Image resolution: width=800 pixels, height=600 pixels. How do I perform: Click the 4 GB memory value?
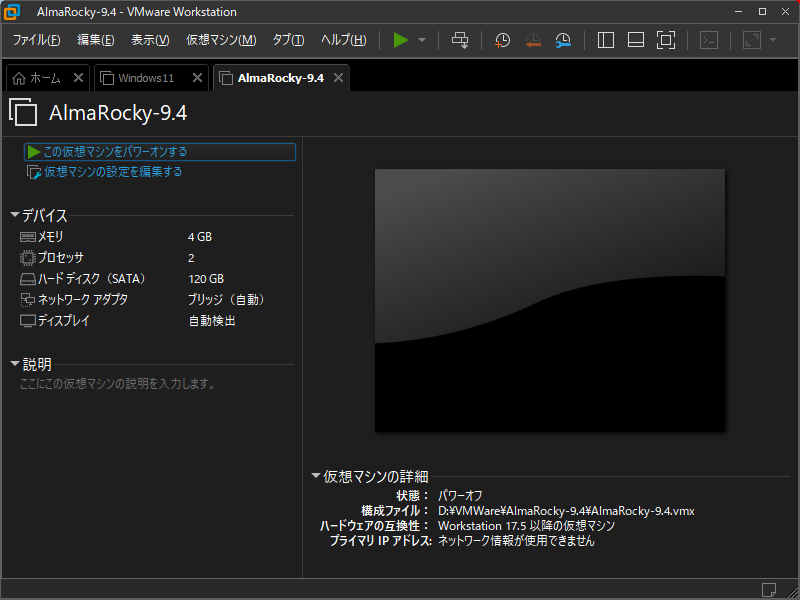pyautogui.click(x=199, y=237)
